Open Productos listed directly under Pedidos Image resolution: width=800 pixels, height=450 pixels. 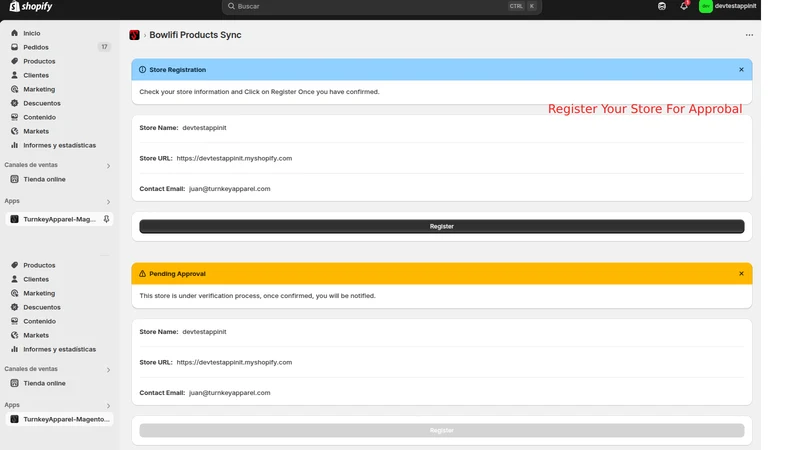point(39,61)
